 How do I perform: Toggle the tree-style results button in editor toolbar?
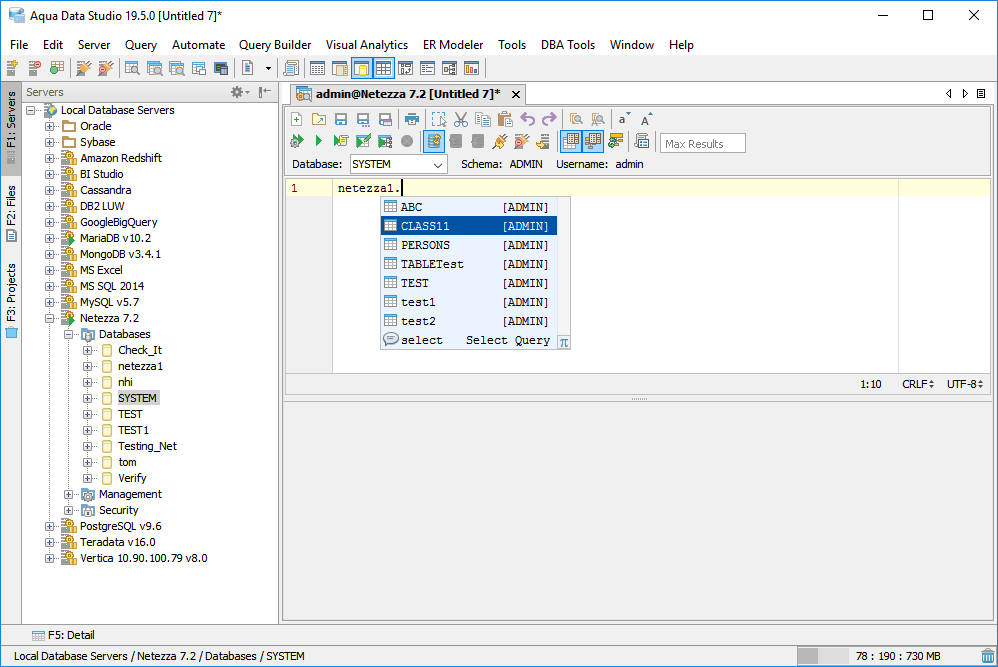coord(593,141)
